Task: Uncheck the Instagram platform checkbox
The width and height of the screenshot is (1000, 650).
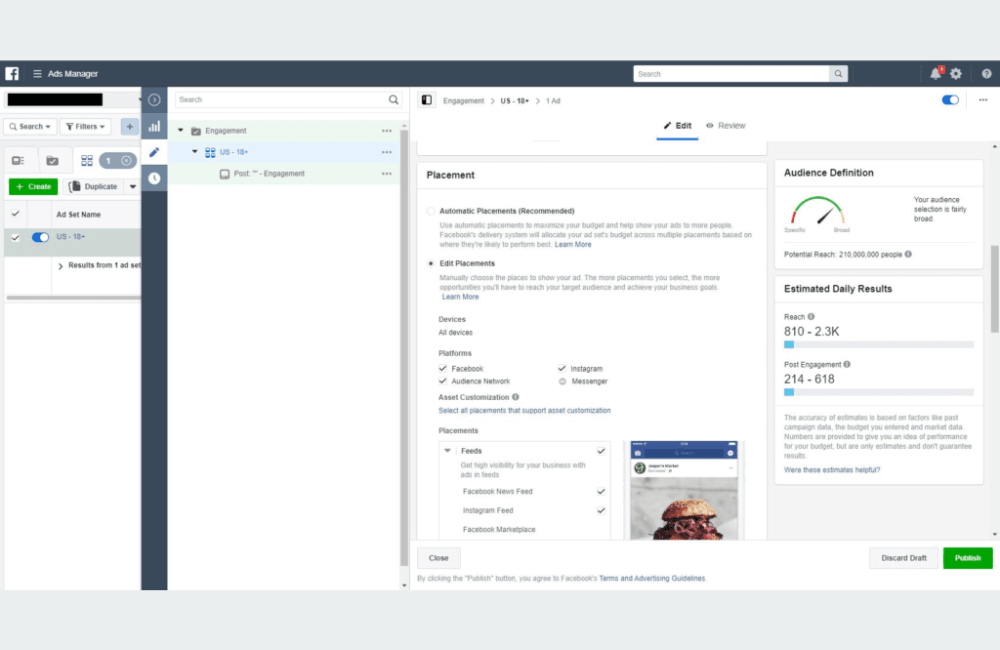Action: (x=562, y=369)
